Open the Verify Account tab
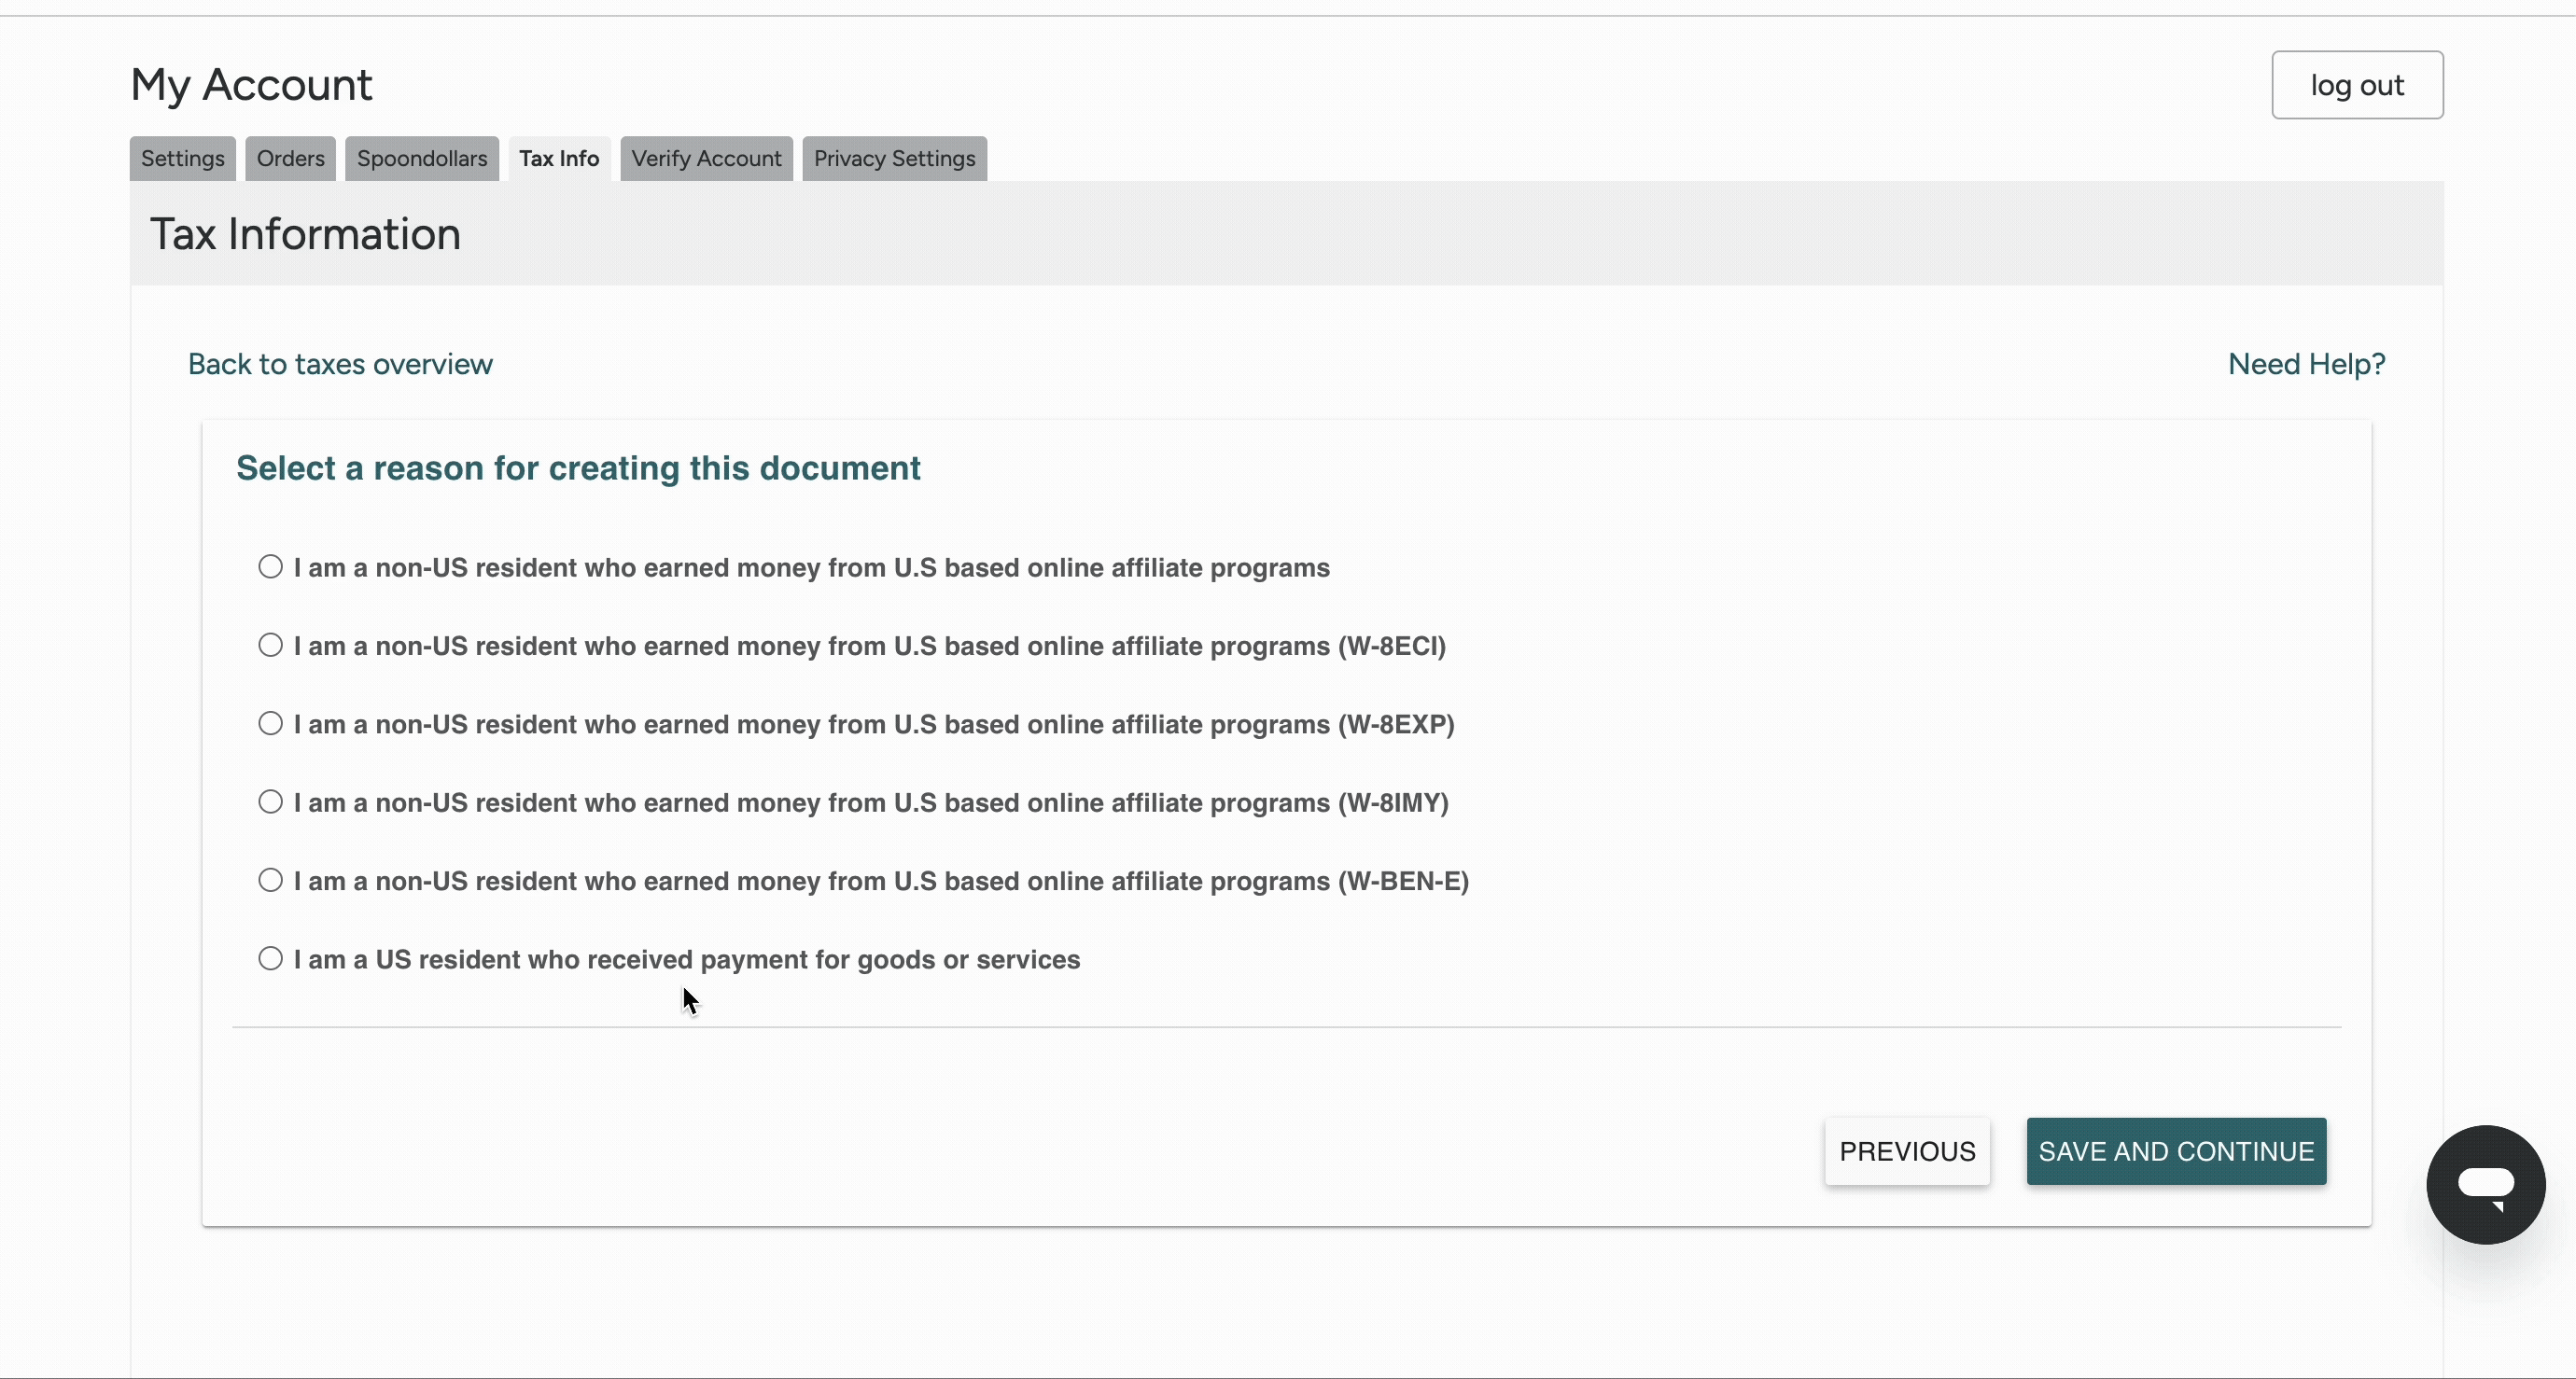Screen dimensions: 2576x1379 pos(706,159)
